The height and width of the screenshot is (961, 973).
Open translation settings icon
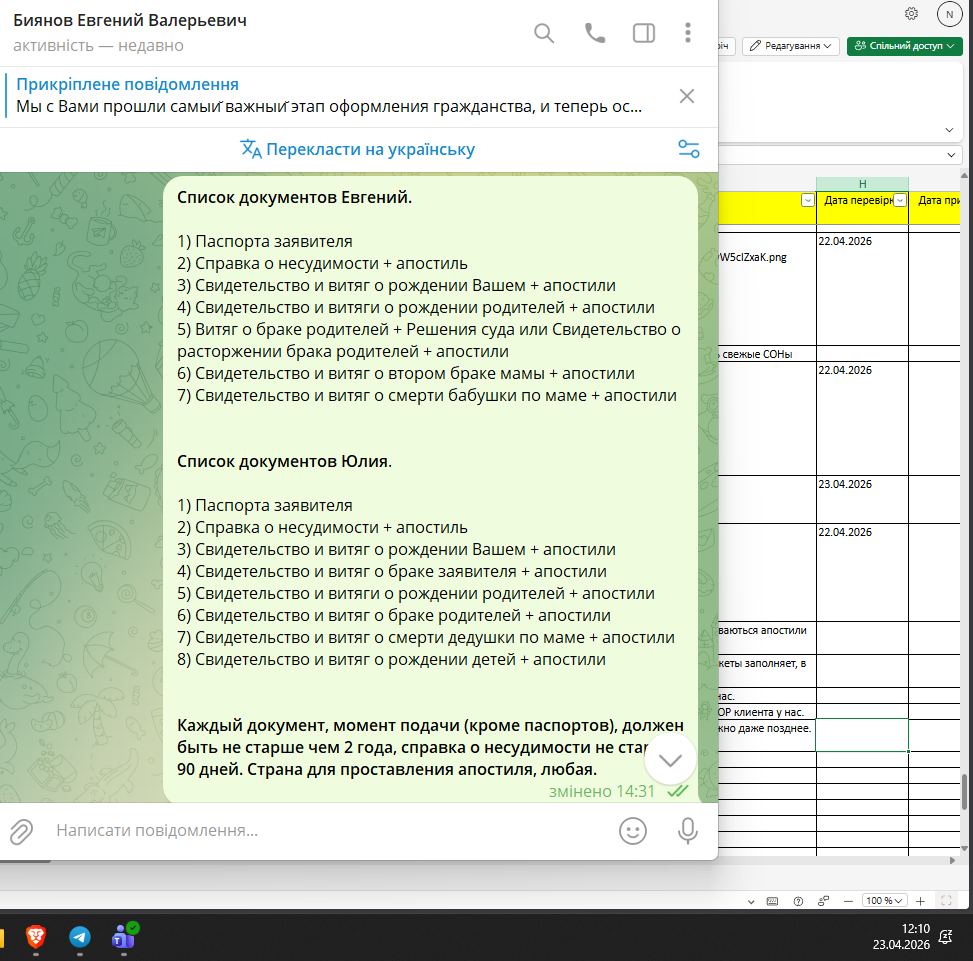689,149
